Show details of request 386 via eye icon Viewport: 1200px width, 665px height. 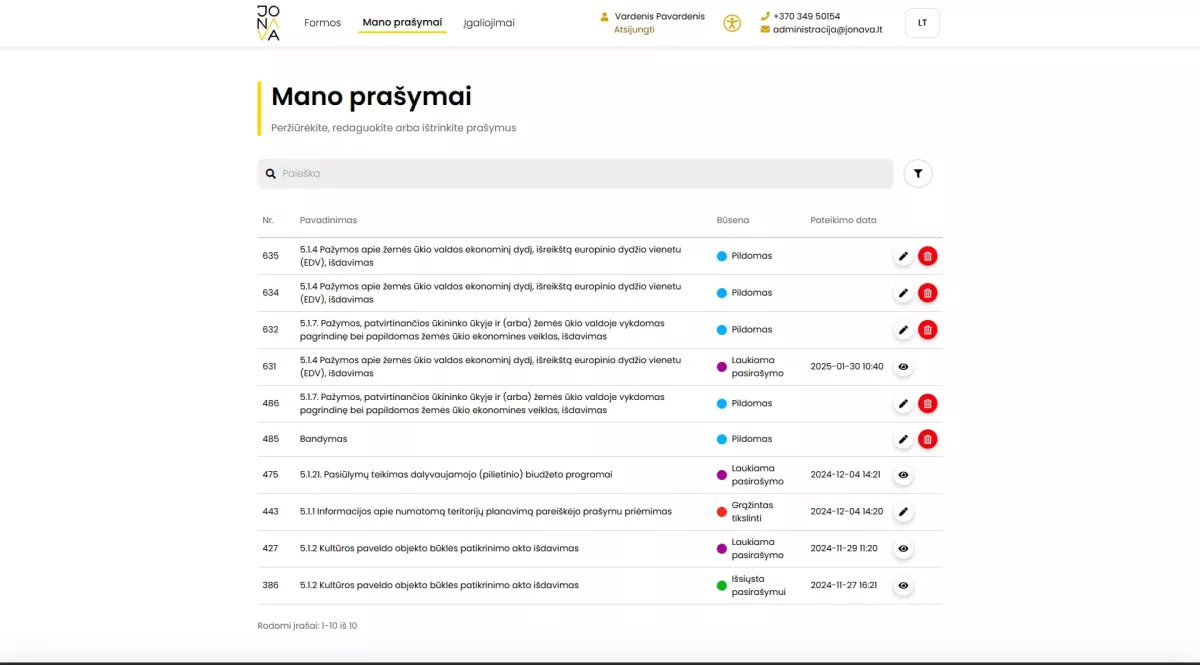click(903, 585)
